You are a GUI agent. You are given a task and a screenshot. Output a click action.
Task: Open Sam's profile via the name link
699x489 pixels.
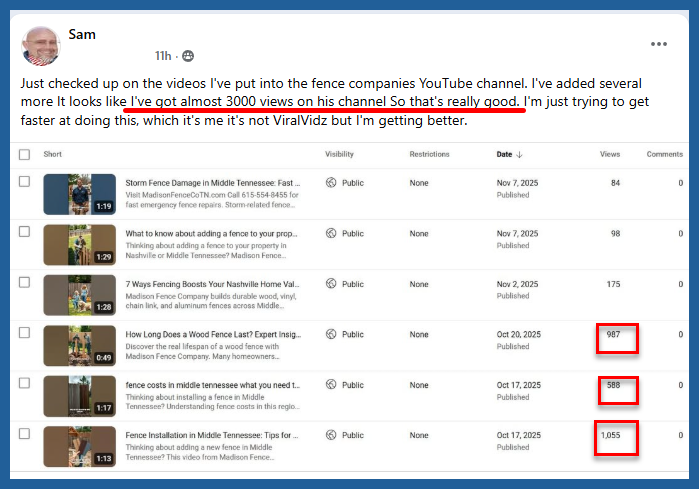(x=81, y=35)
